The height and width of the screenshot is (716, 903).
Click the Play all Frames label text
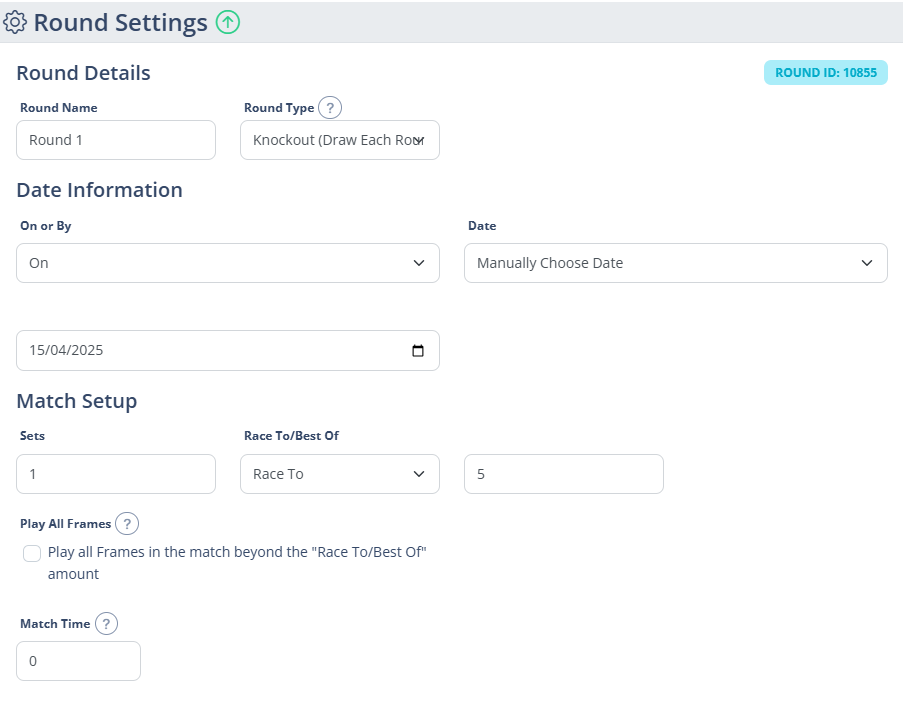point(237,563)
